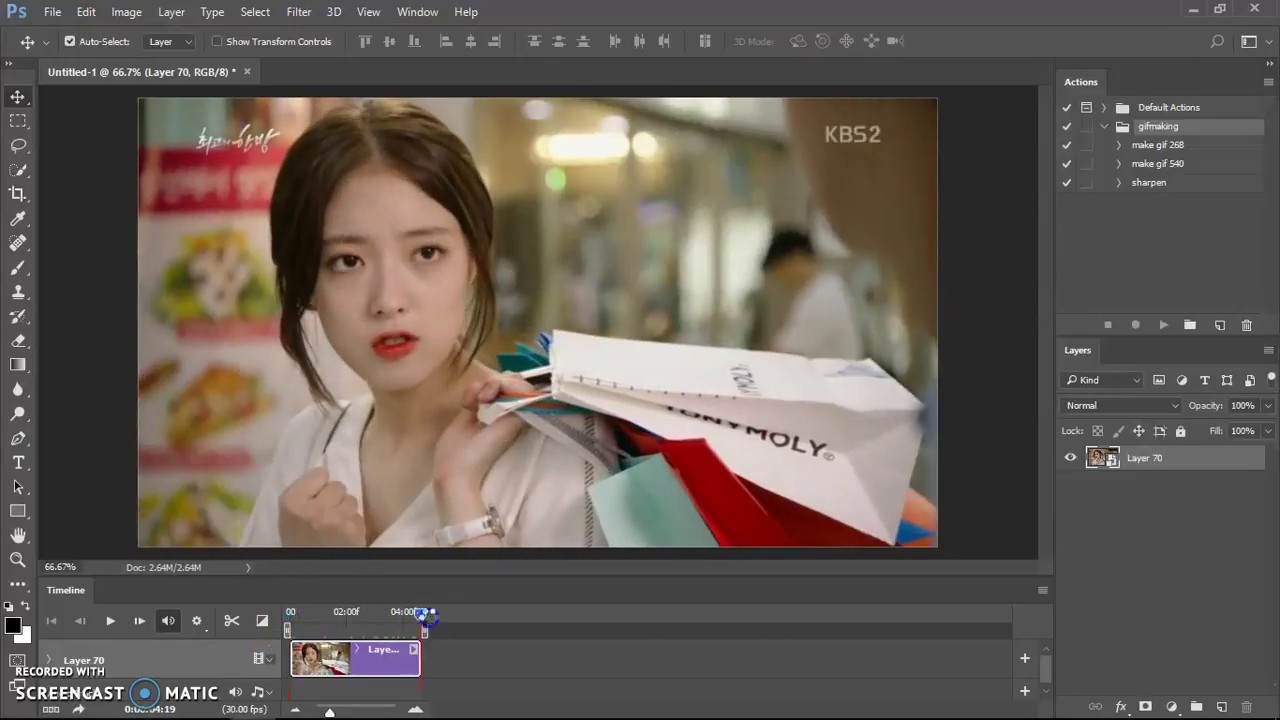Play the timeline animation
The image size is (1280, 720).
(x=110, y=621)
